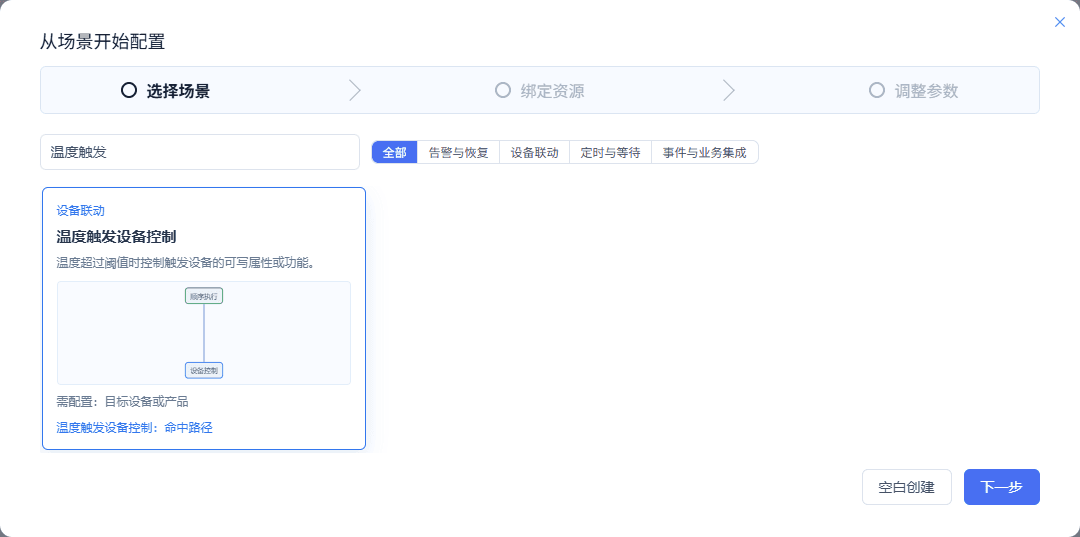Select the 选择场景 step

coord(165,90)
